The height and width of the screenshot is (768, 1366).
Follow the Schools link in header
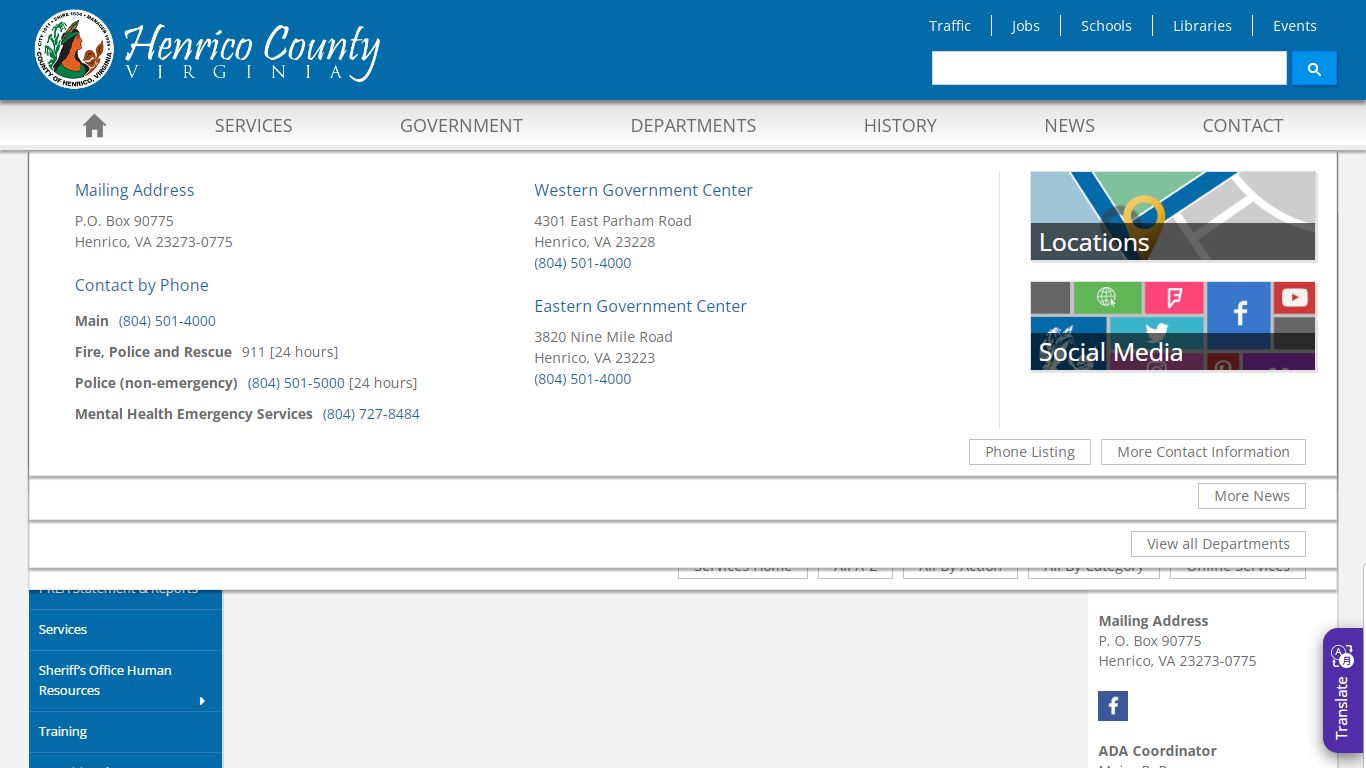coord(1106,26)
